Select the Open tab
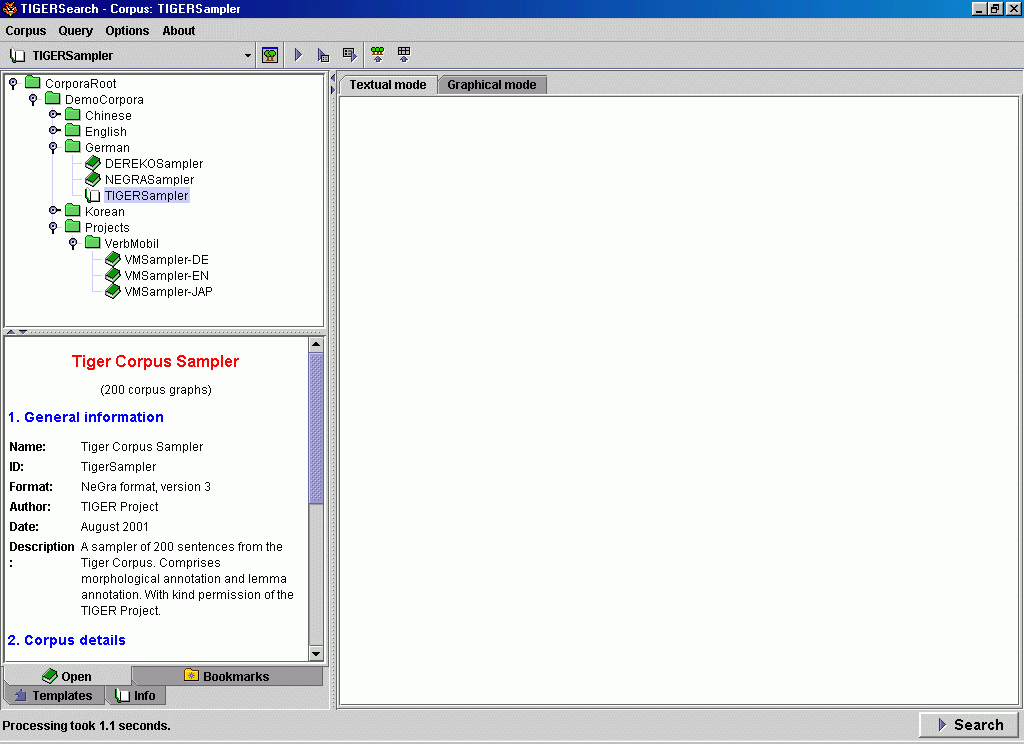 [x=67, y=676]
